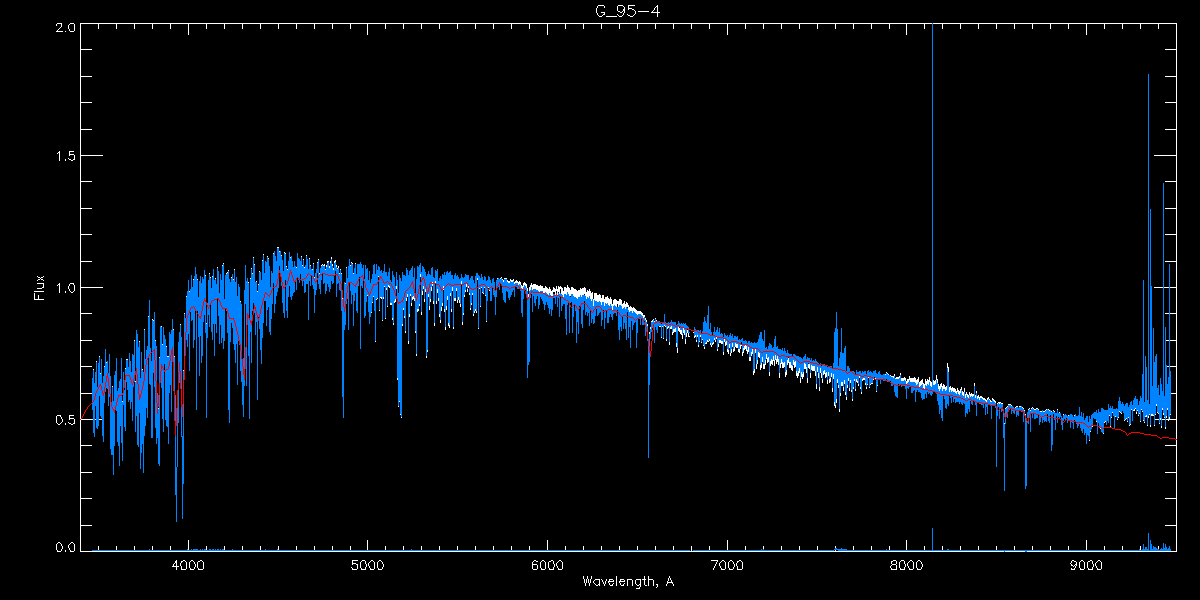The height and width of the screenshot is (600, 1200).
Task: Select the Flux axis label
Action: (x=40, y=288)
